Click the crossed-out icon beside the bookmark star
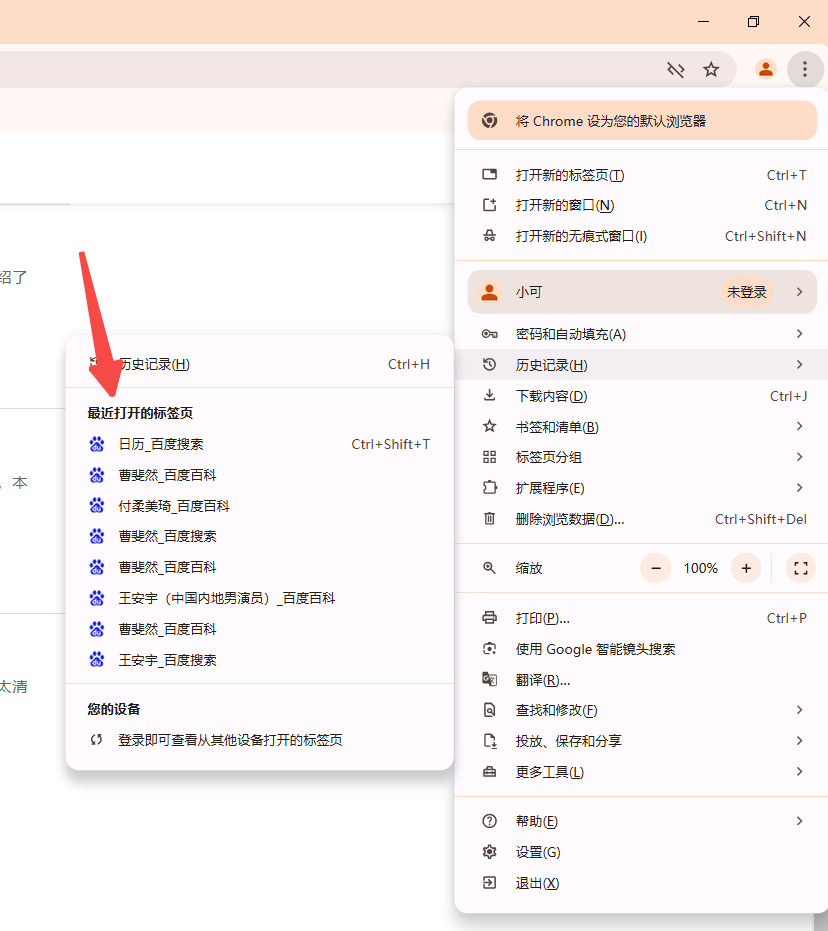Screen dimensions: 828x931 [x=675, y=69]
